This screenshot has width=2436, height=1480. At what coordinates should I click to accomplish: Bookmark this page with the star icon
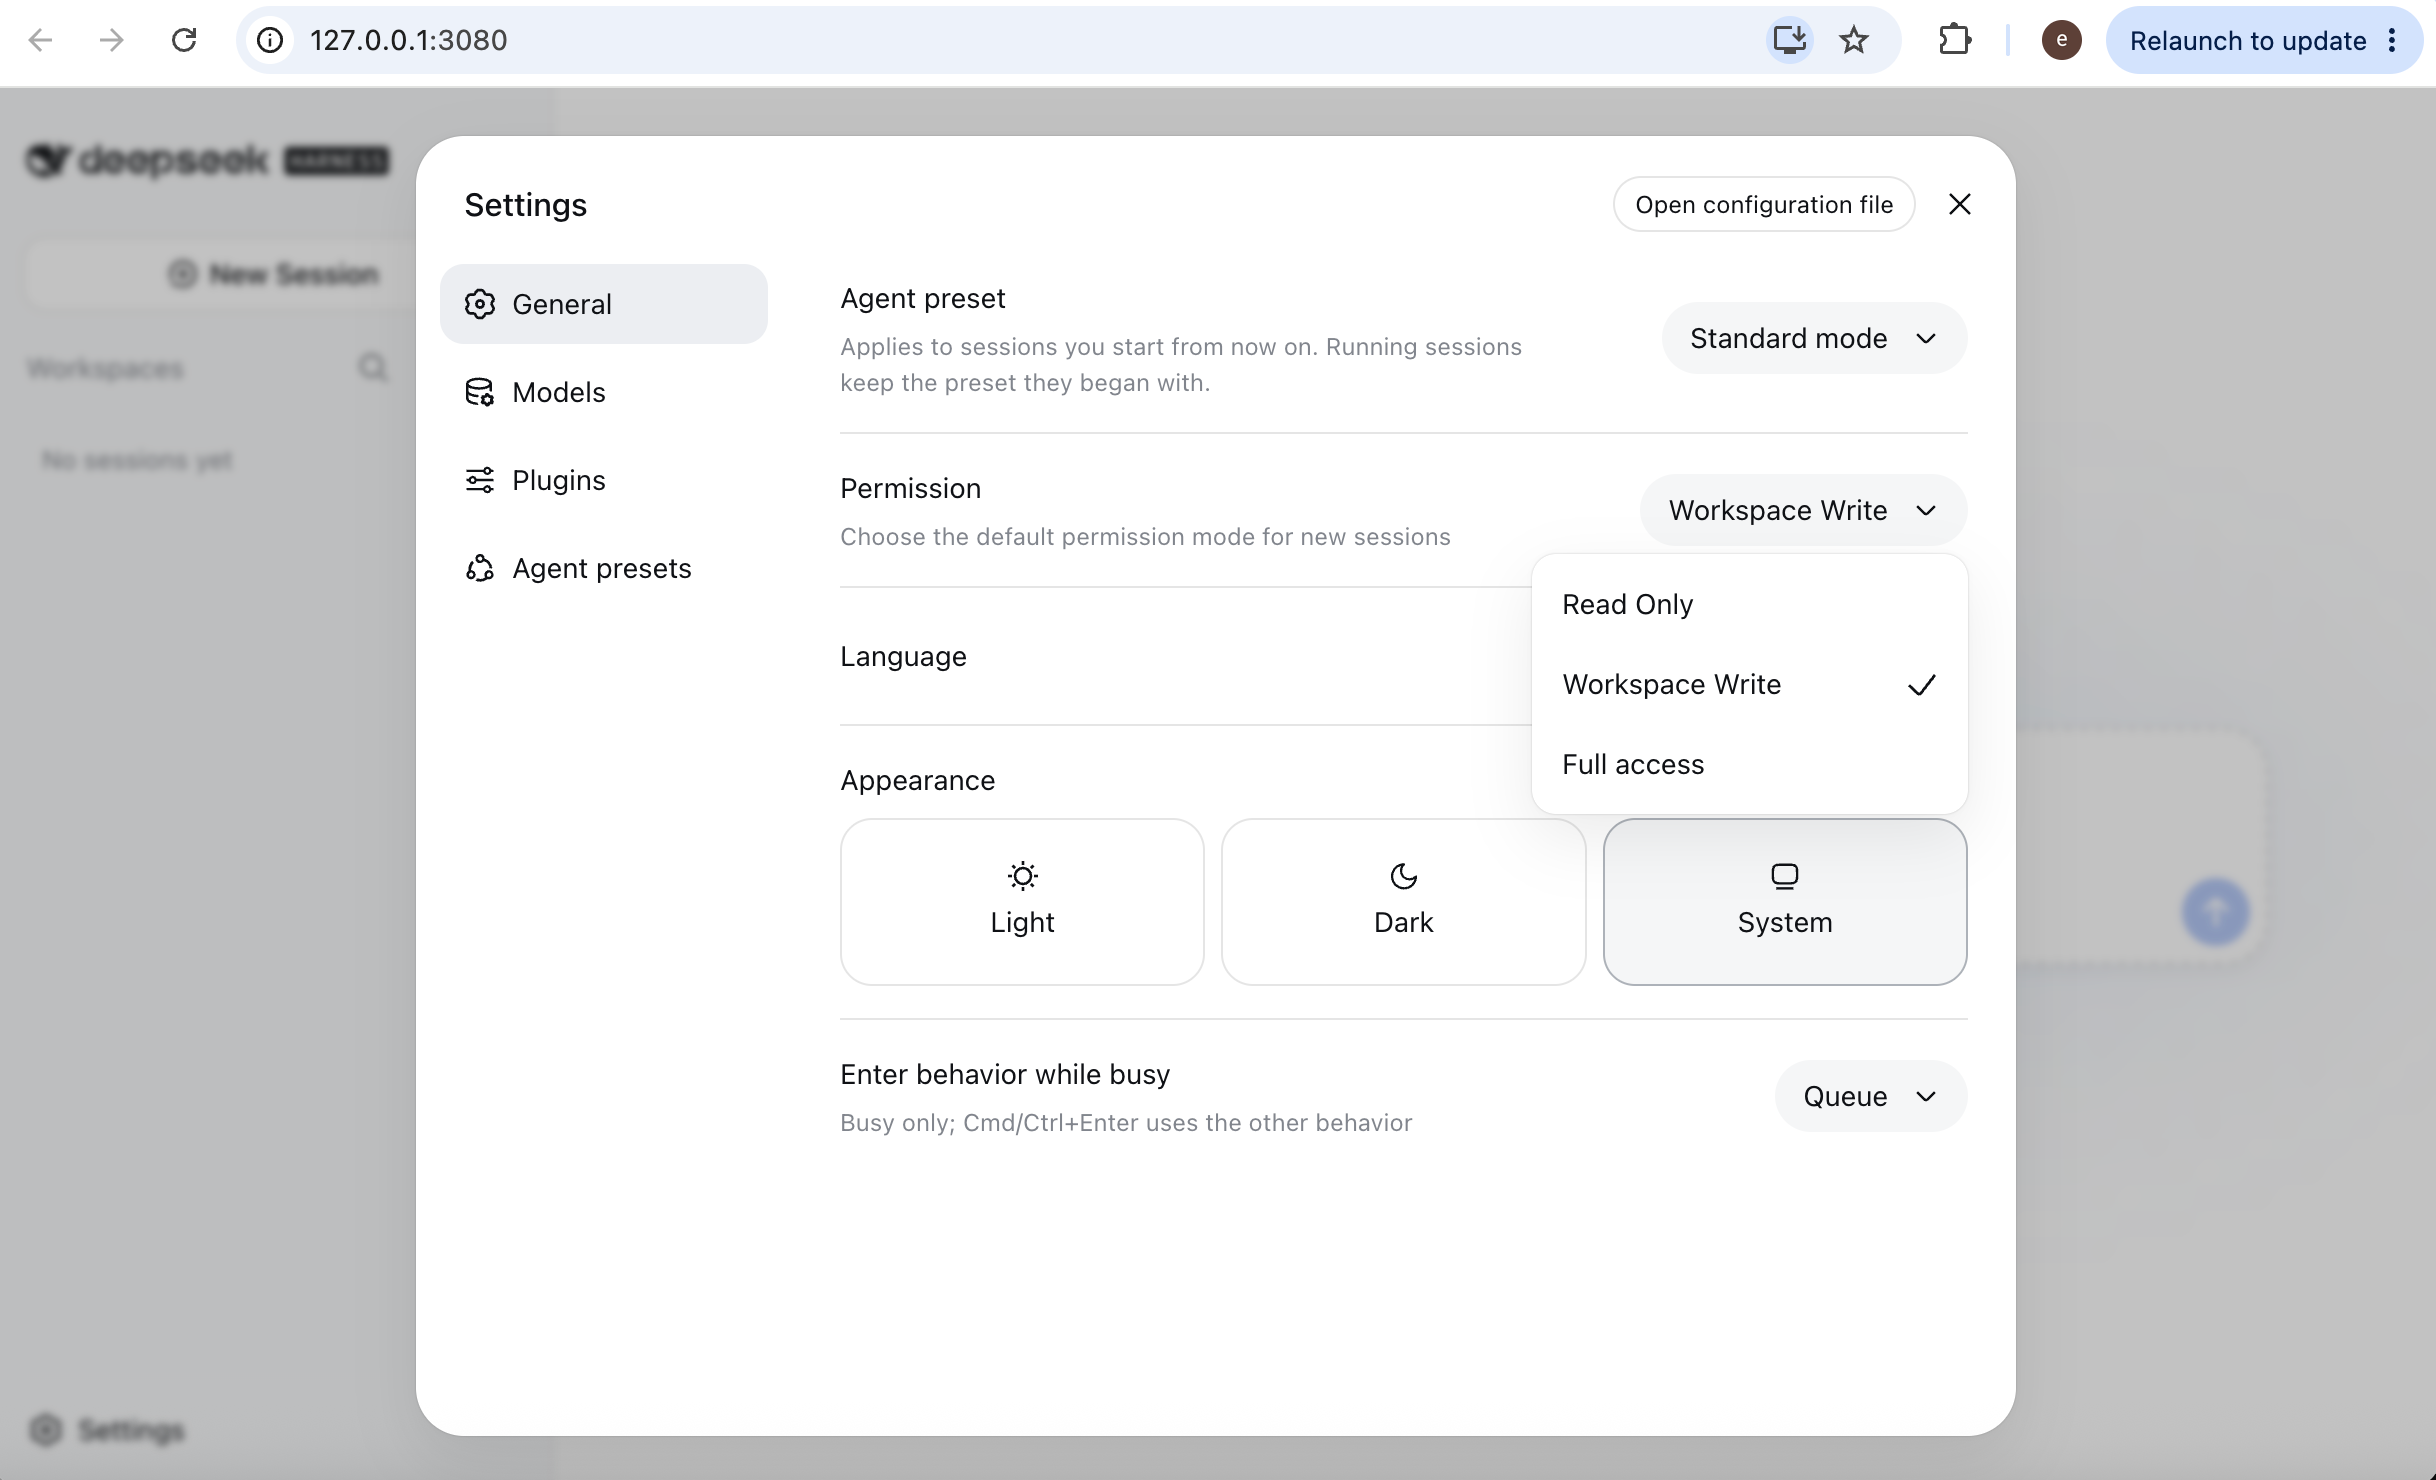(x=1854, y=40)
